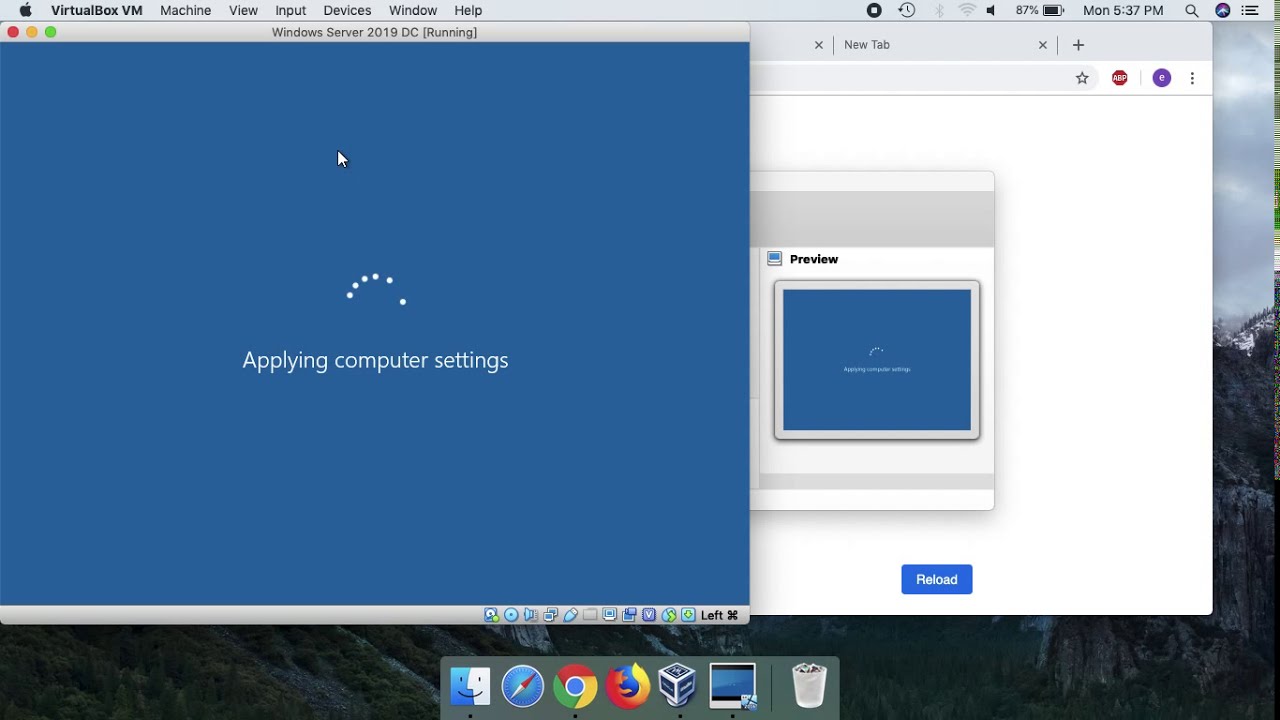Click the volume icon in the menu bar

point(991,10)
